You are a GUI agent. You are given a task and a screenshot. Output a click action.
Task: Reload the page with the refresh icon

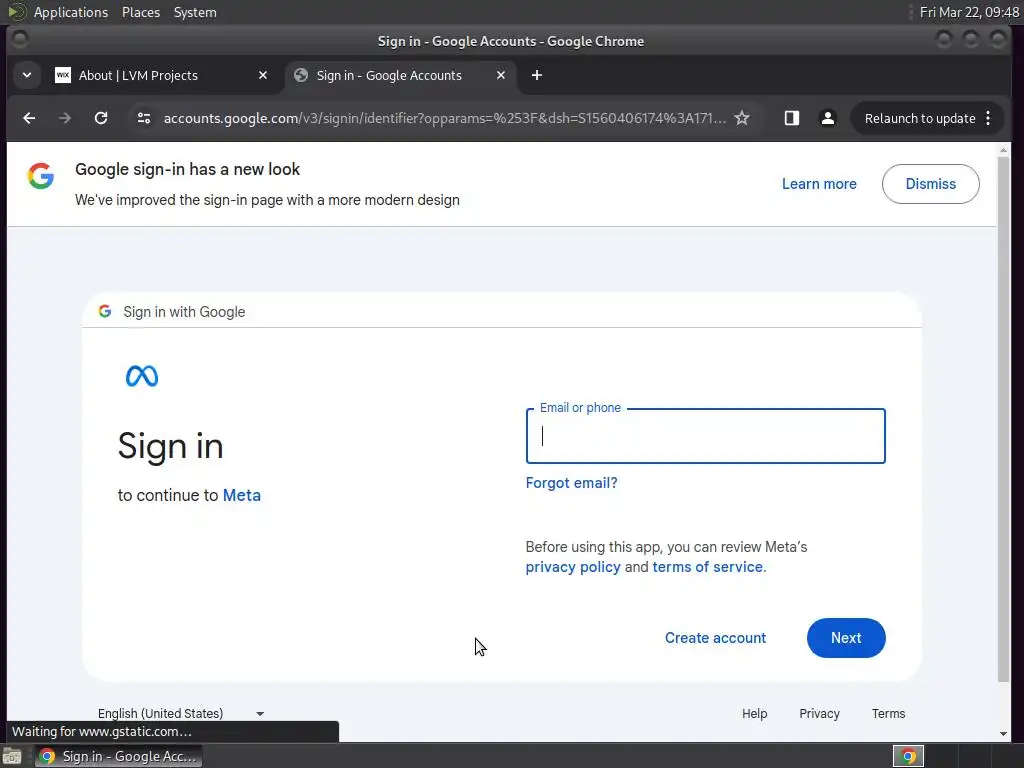(x=101, y=118)
